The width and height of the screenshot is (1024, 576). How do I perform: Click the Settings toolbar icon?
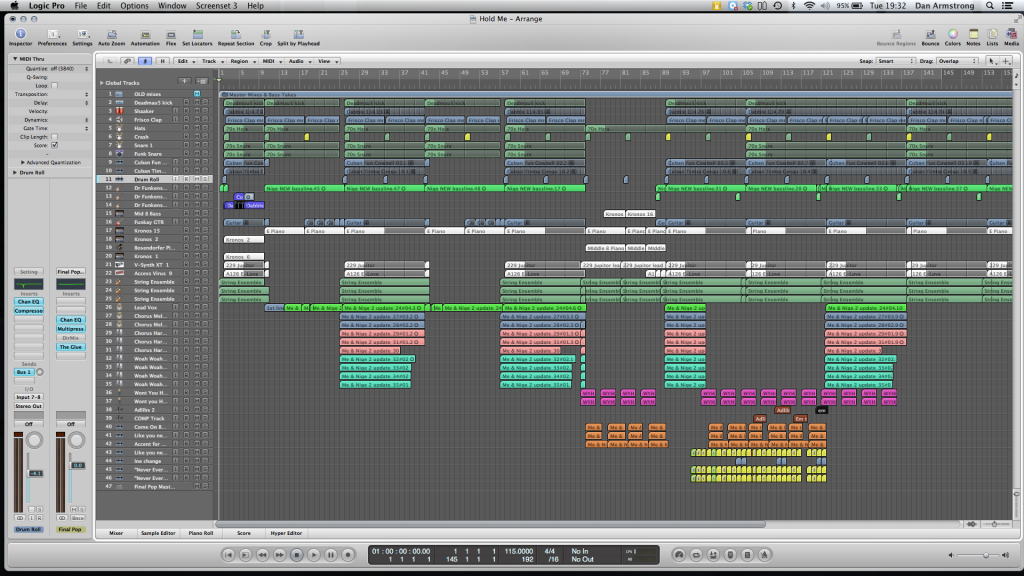[x=82, y=37]
